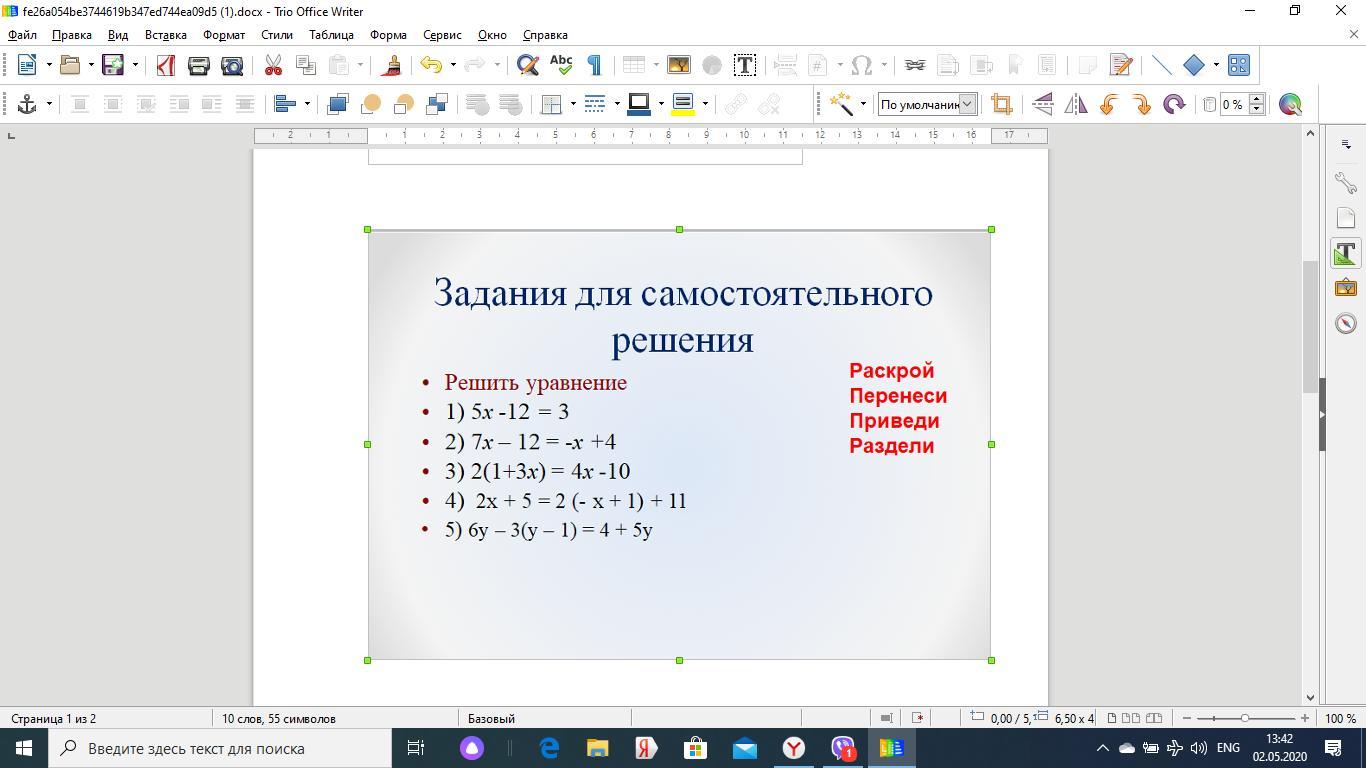1366x768 pixels.
Task: Insert a special character (Omega icon)
Action: pyautogui.click(x=861, y=65)
